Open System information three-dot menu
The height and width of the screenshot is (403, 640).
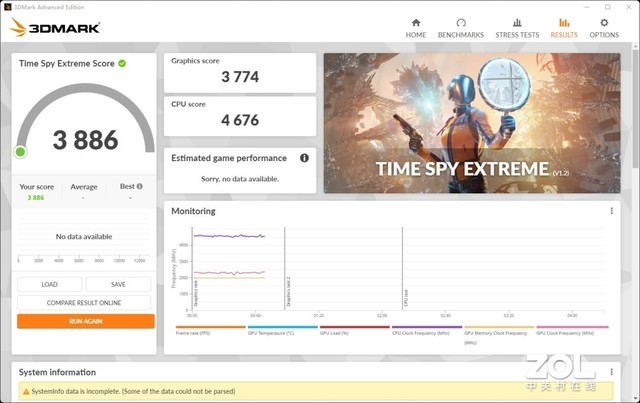(612, 372)
